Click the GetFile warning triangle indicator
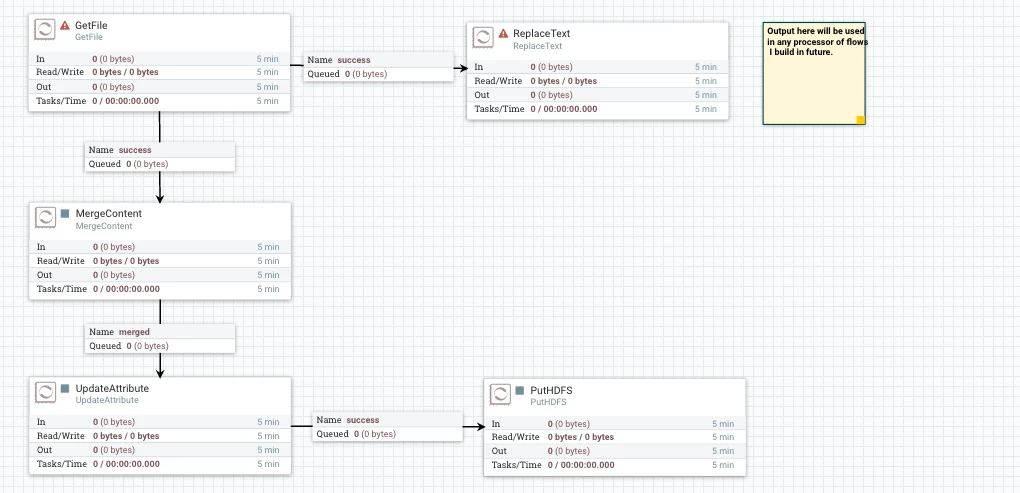The width and height of the screenshot is (1020, 493). click(x=65, y=25)
